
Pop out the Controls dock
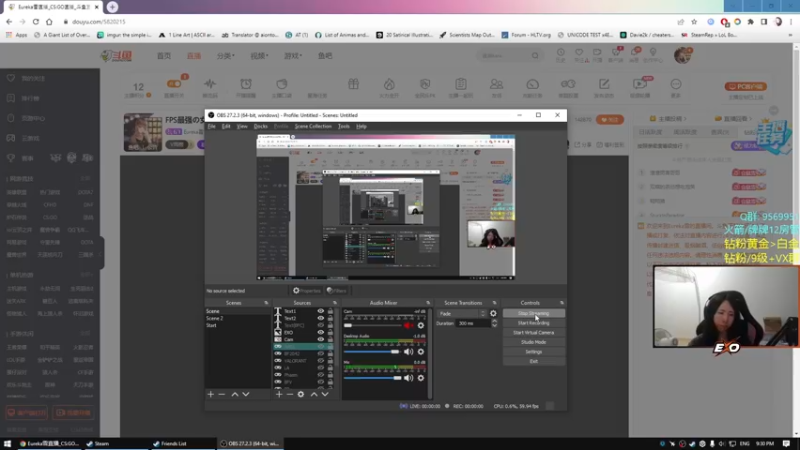click(562, 303)
